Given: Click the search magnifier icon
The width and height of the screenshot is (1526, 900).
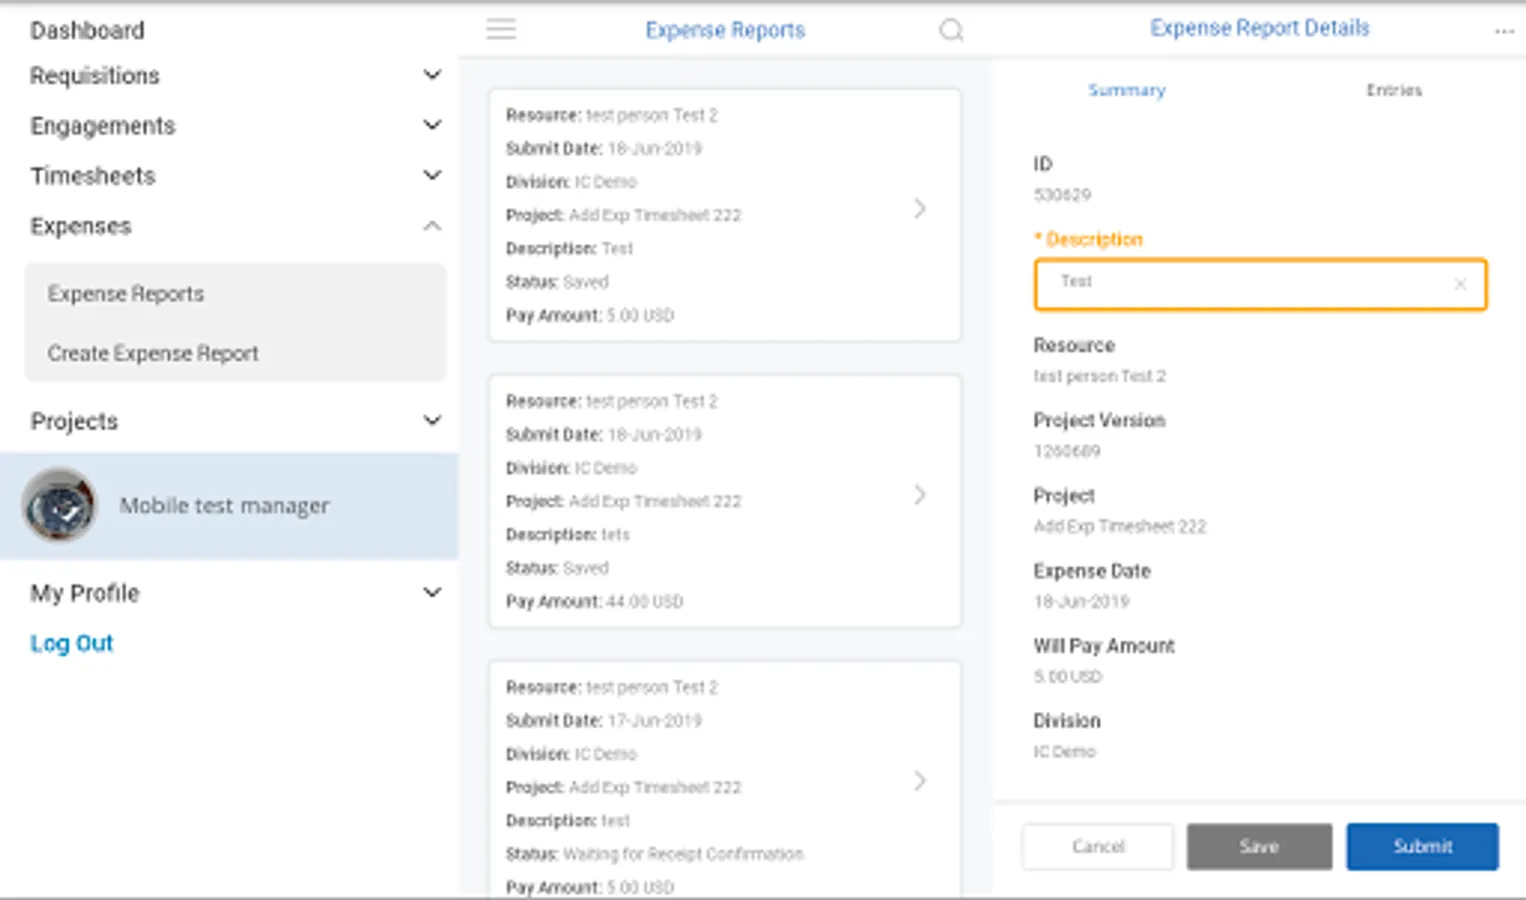Looking at the screenshot, I should pyautogui.click(x=951, y=30).
